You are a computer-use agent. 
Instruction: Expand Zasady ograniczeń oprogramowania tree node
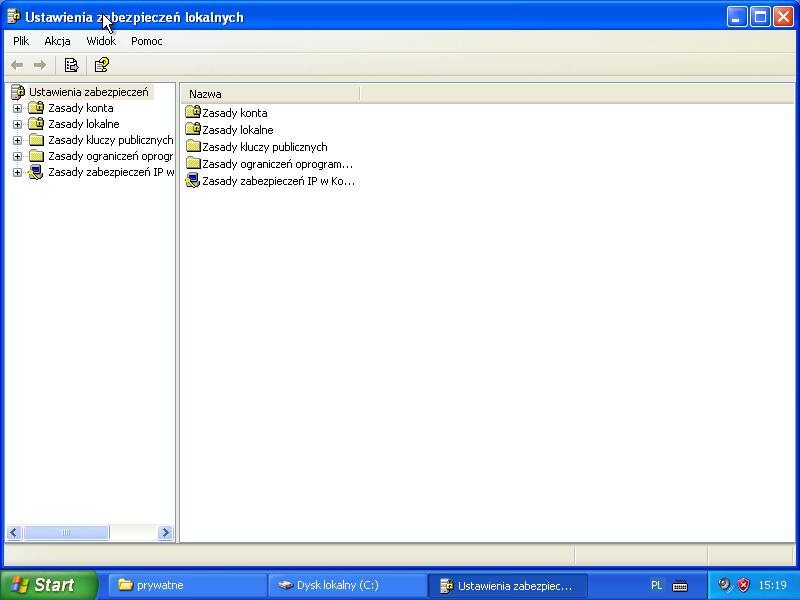17,156
